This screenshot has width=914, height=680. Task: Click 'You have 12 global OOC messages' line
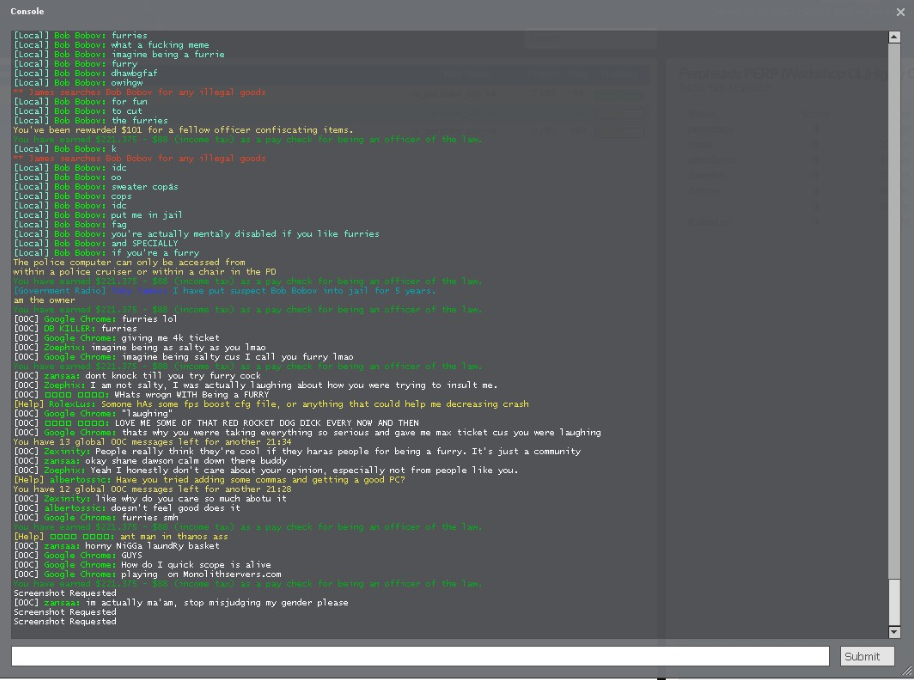coord(152,489)
